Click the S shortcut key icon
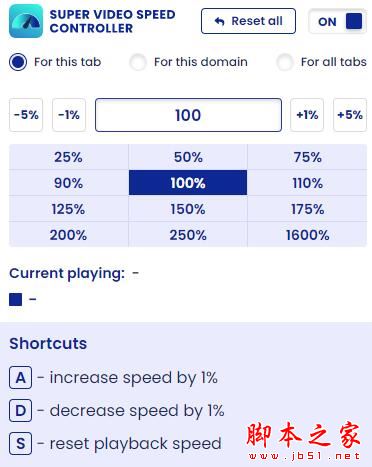 21,443
